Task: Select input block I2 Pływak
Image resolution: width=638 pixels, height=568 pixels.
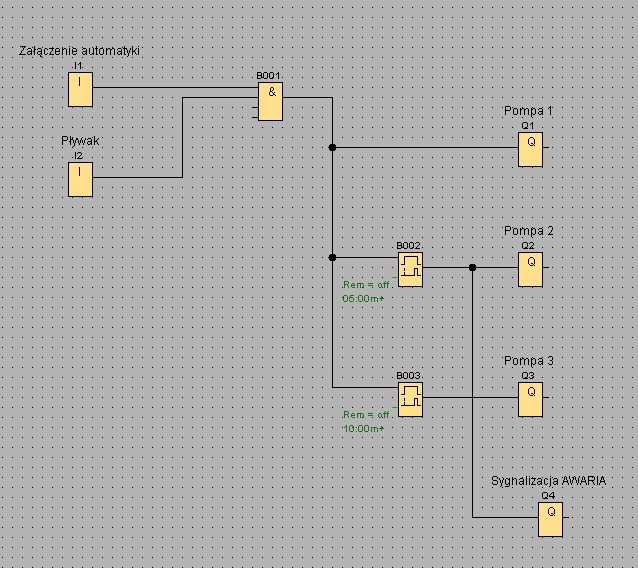Action: (x=80, y=179)
